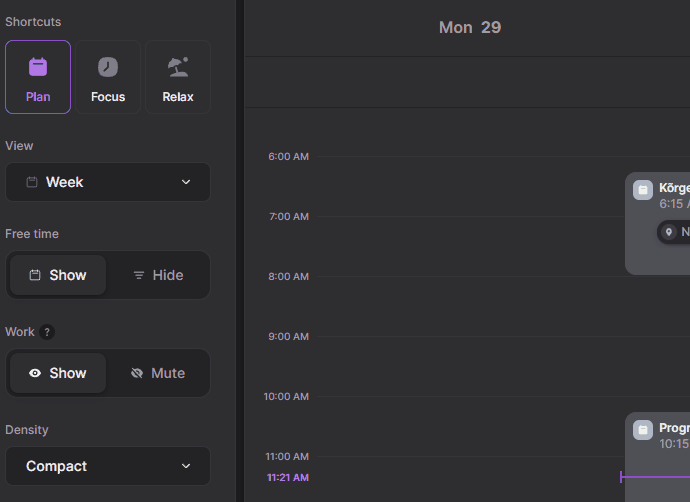Click the Work help question mark icon
Image resolution: width=690 pixels, height=502 pixels.
click(x=47, y=332)
